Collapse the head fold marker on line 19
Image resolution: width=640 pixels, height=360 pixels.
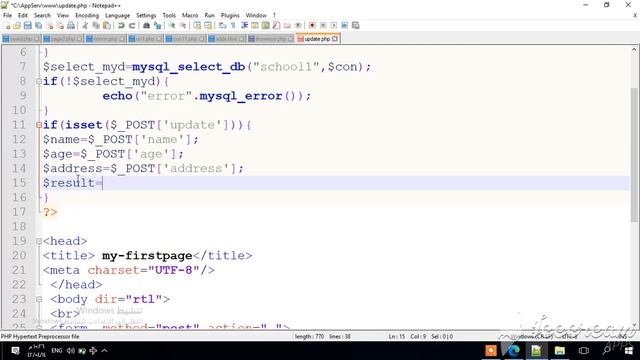(39, 241)
